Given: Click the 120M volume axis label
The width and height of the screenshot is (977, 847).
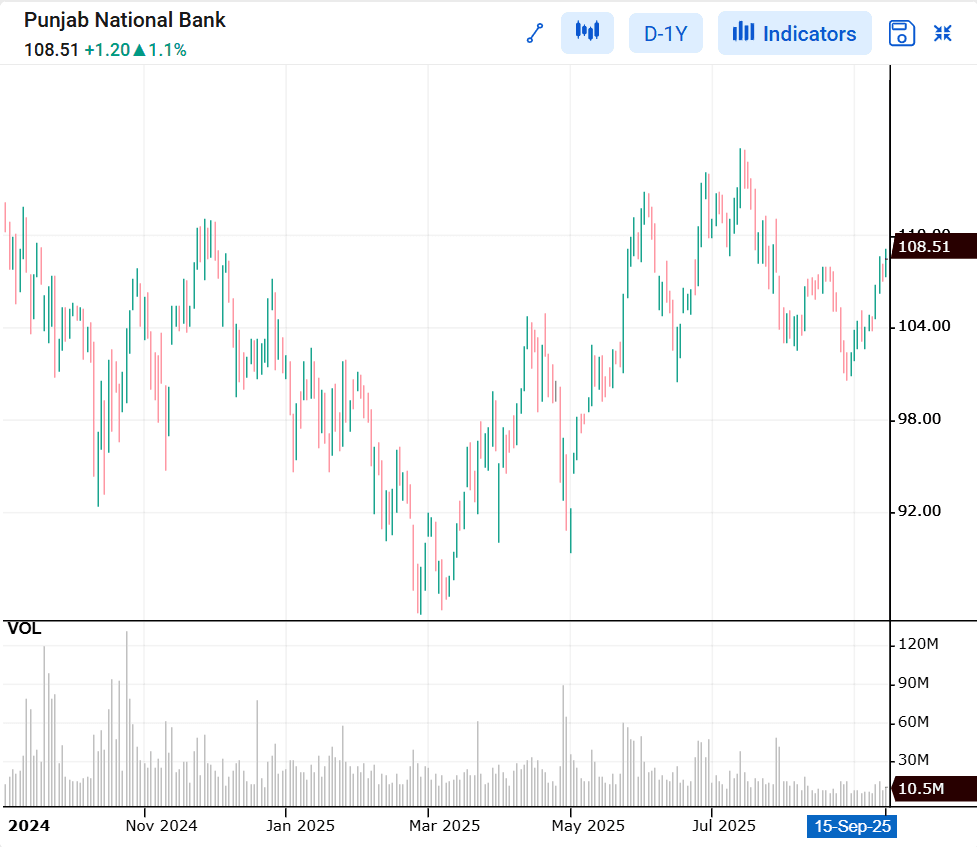Looking at the screenshot, I should [x=918, y=644].
